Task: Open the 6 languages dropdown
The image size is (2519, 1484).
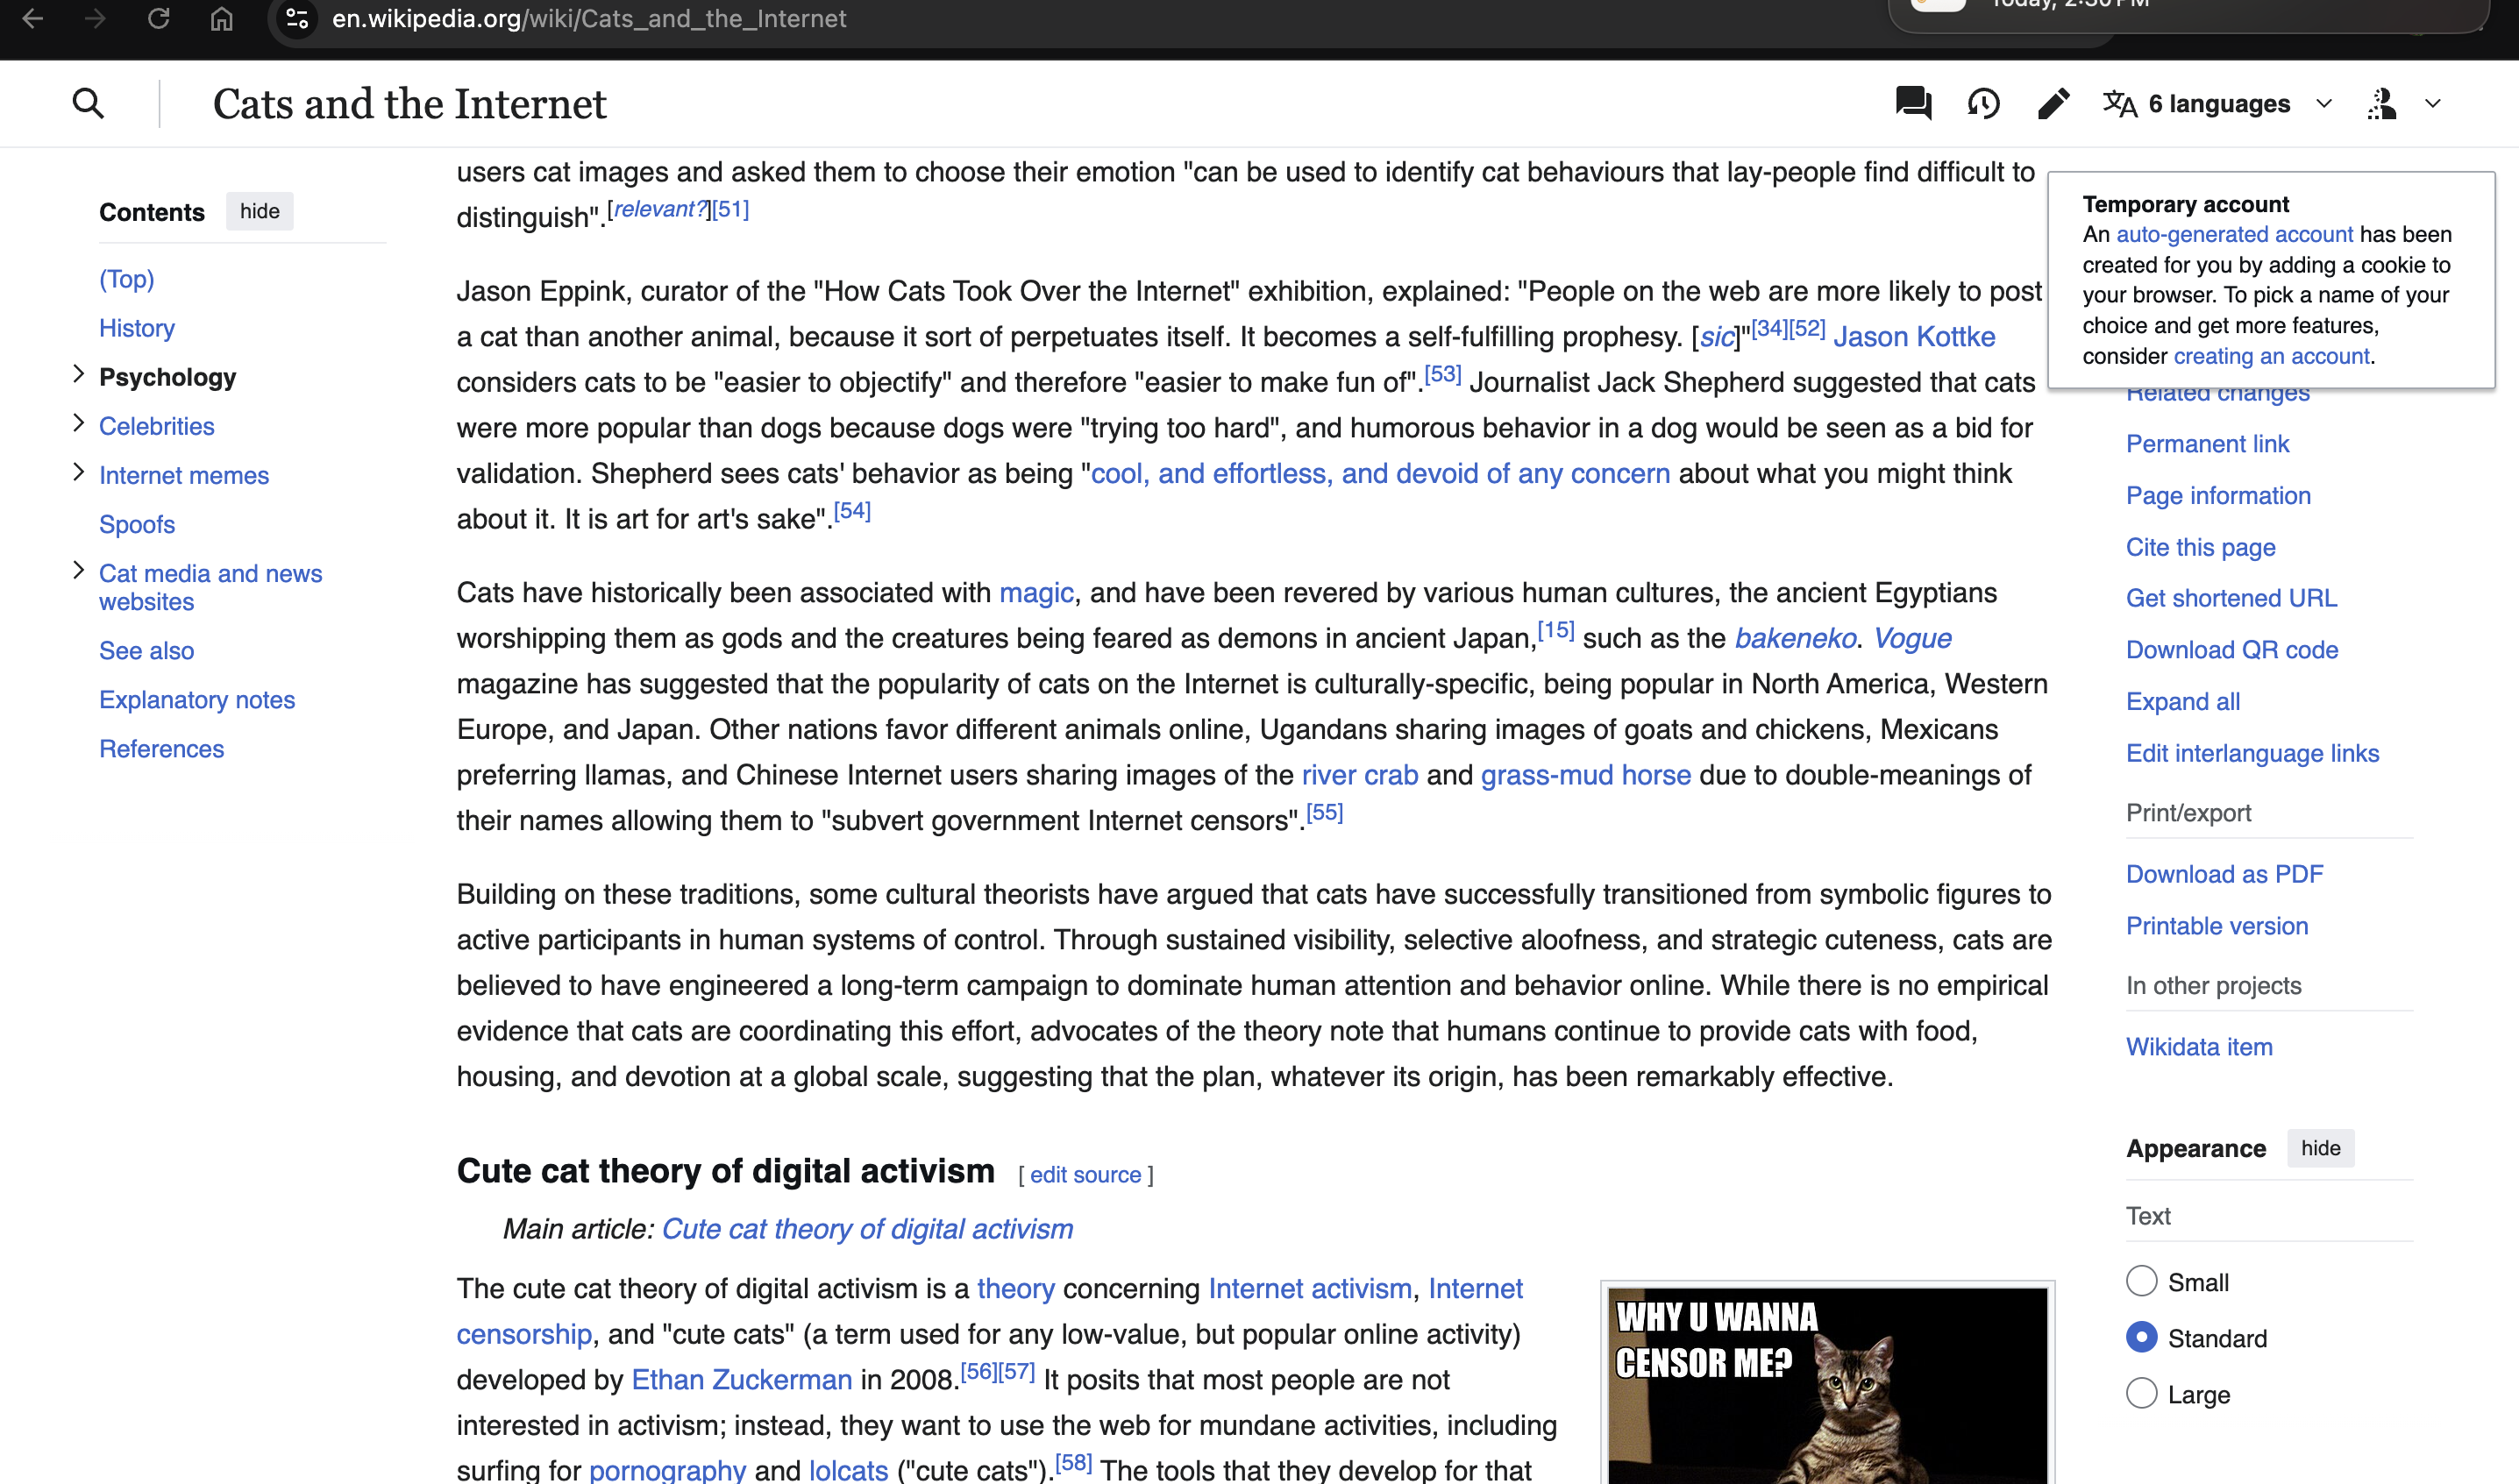Action: coord(2217,103)
